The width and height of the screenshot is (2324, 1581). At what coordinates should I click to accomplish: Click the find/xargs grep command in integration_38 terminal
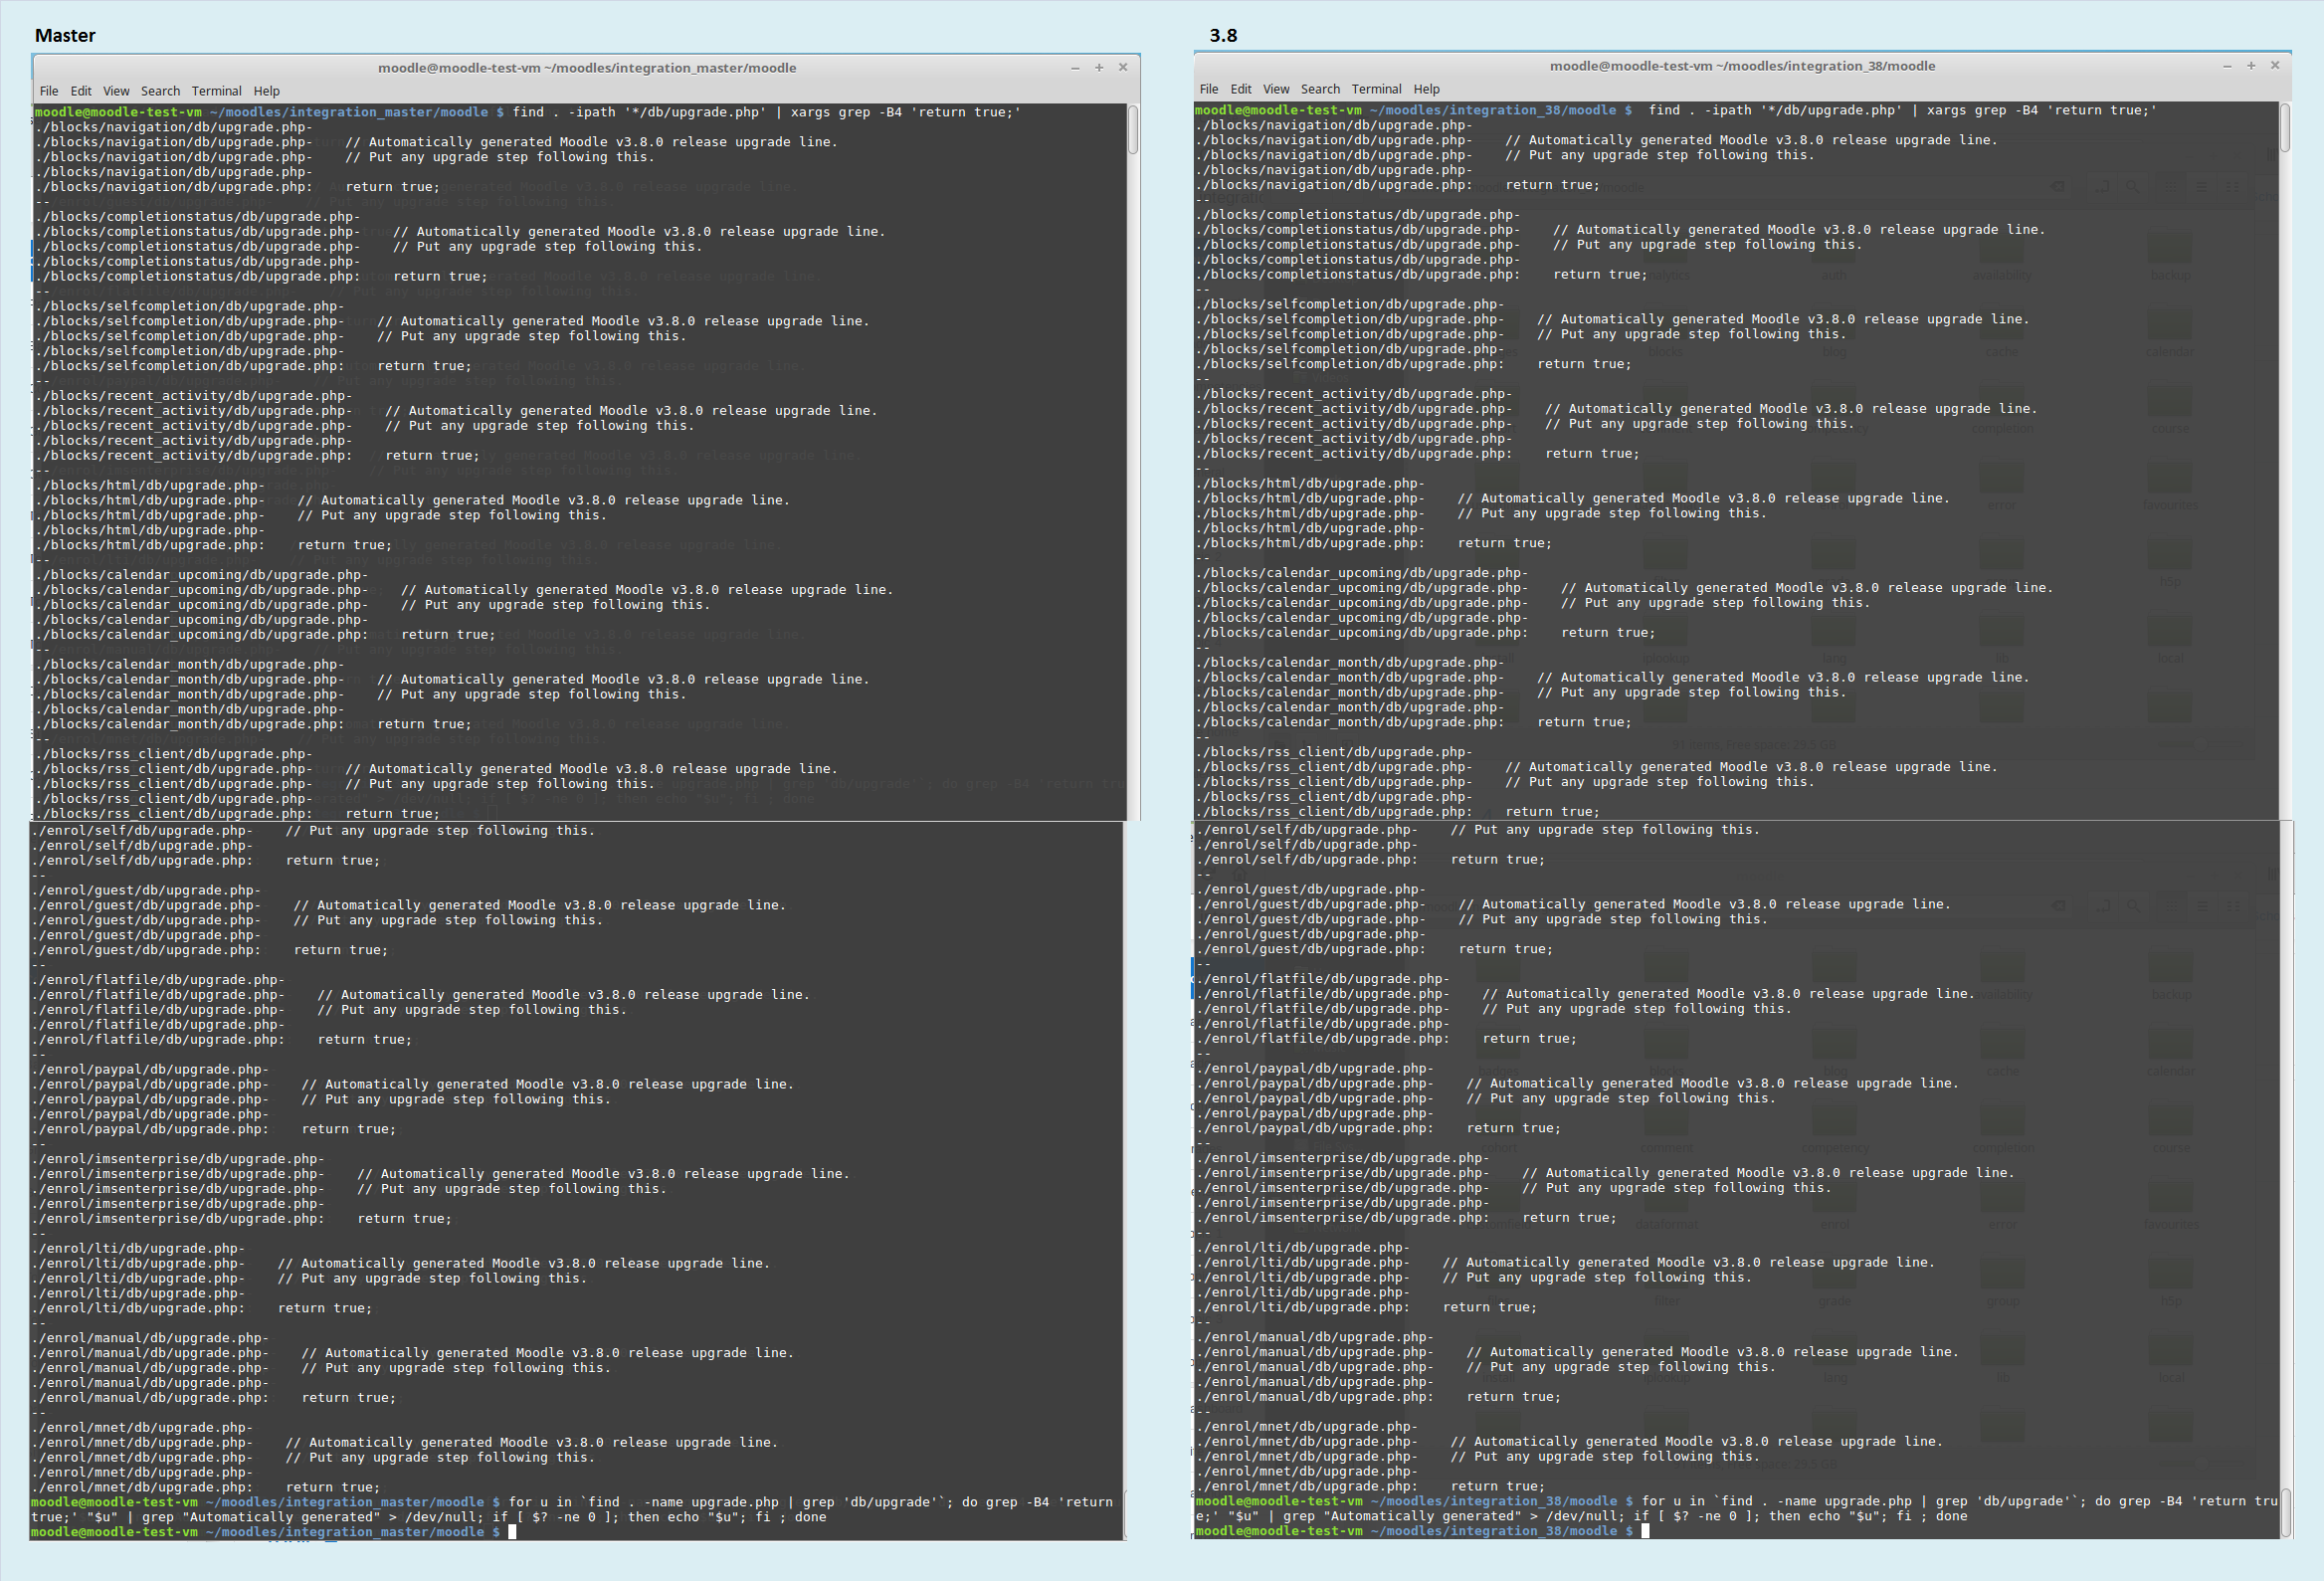point(1902,110)
